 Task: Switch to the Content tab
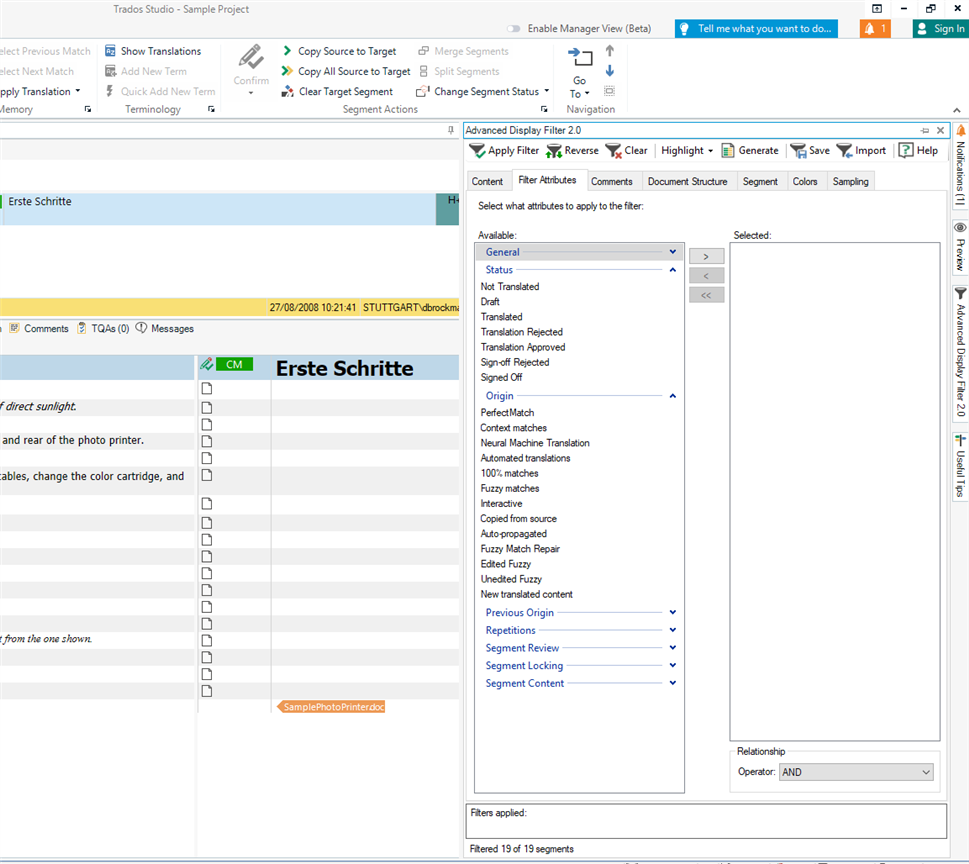click(x=487, y=181)
